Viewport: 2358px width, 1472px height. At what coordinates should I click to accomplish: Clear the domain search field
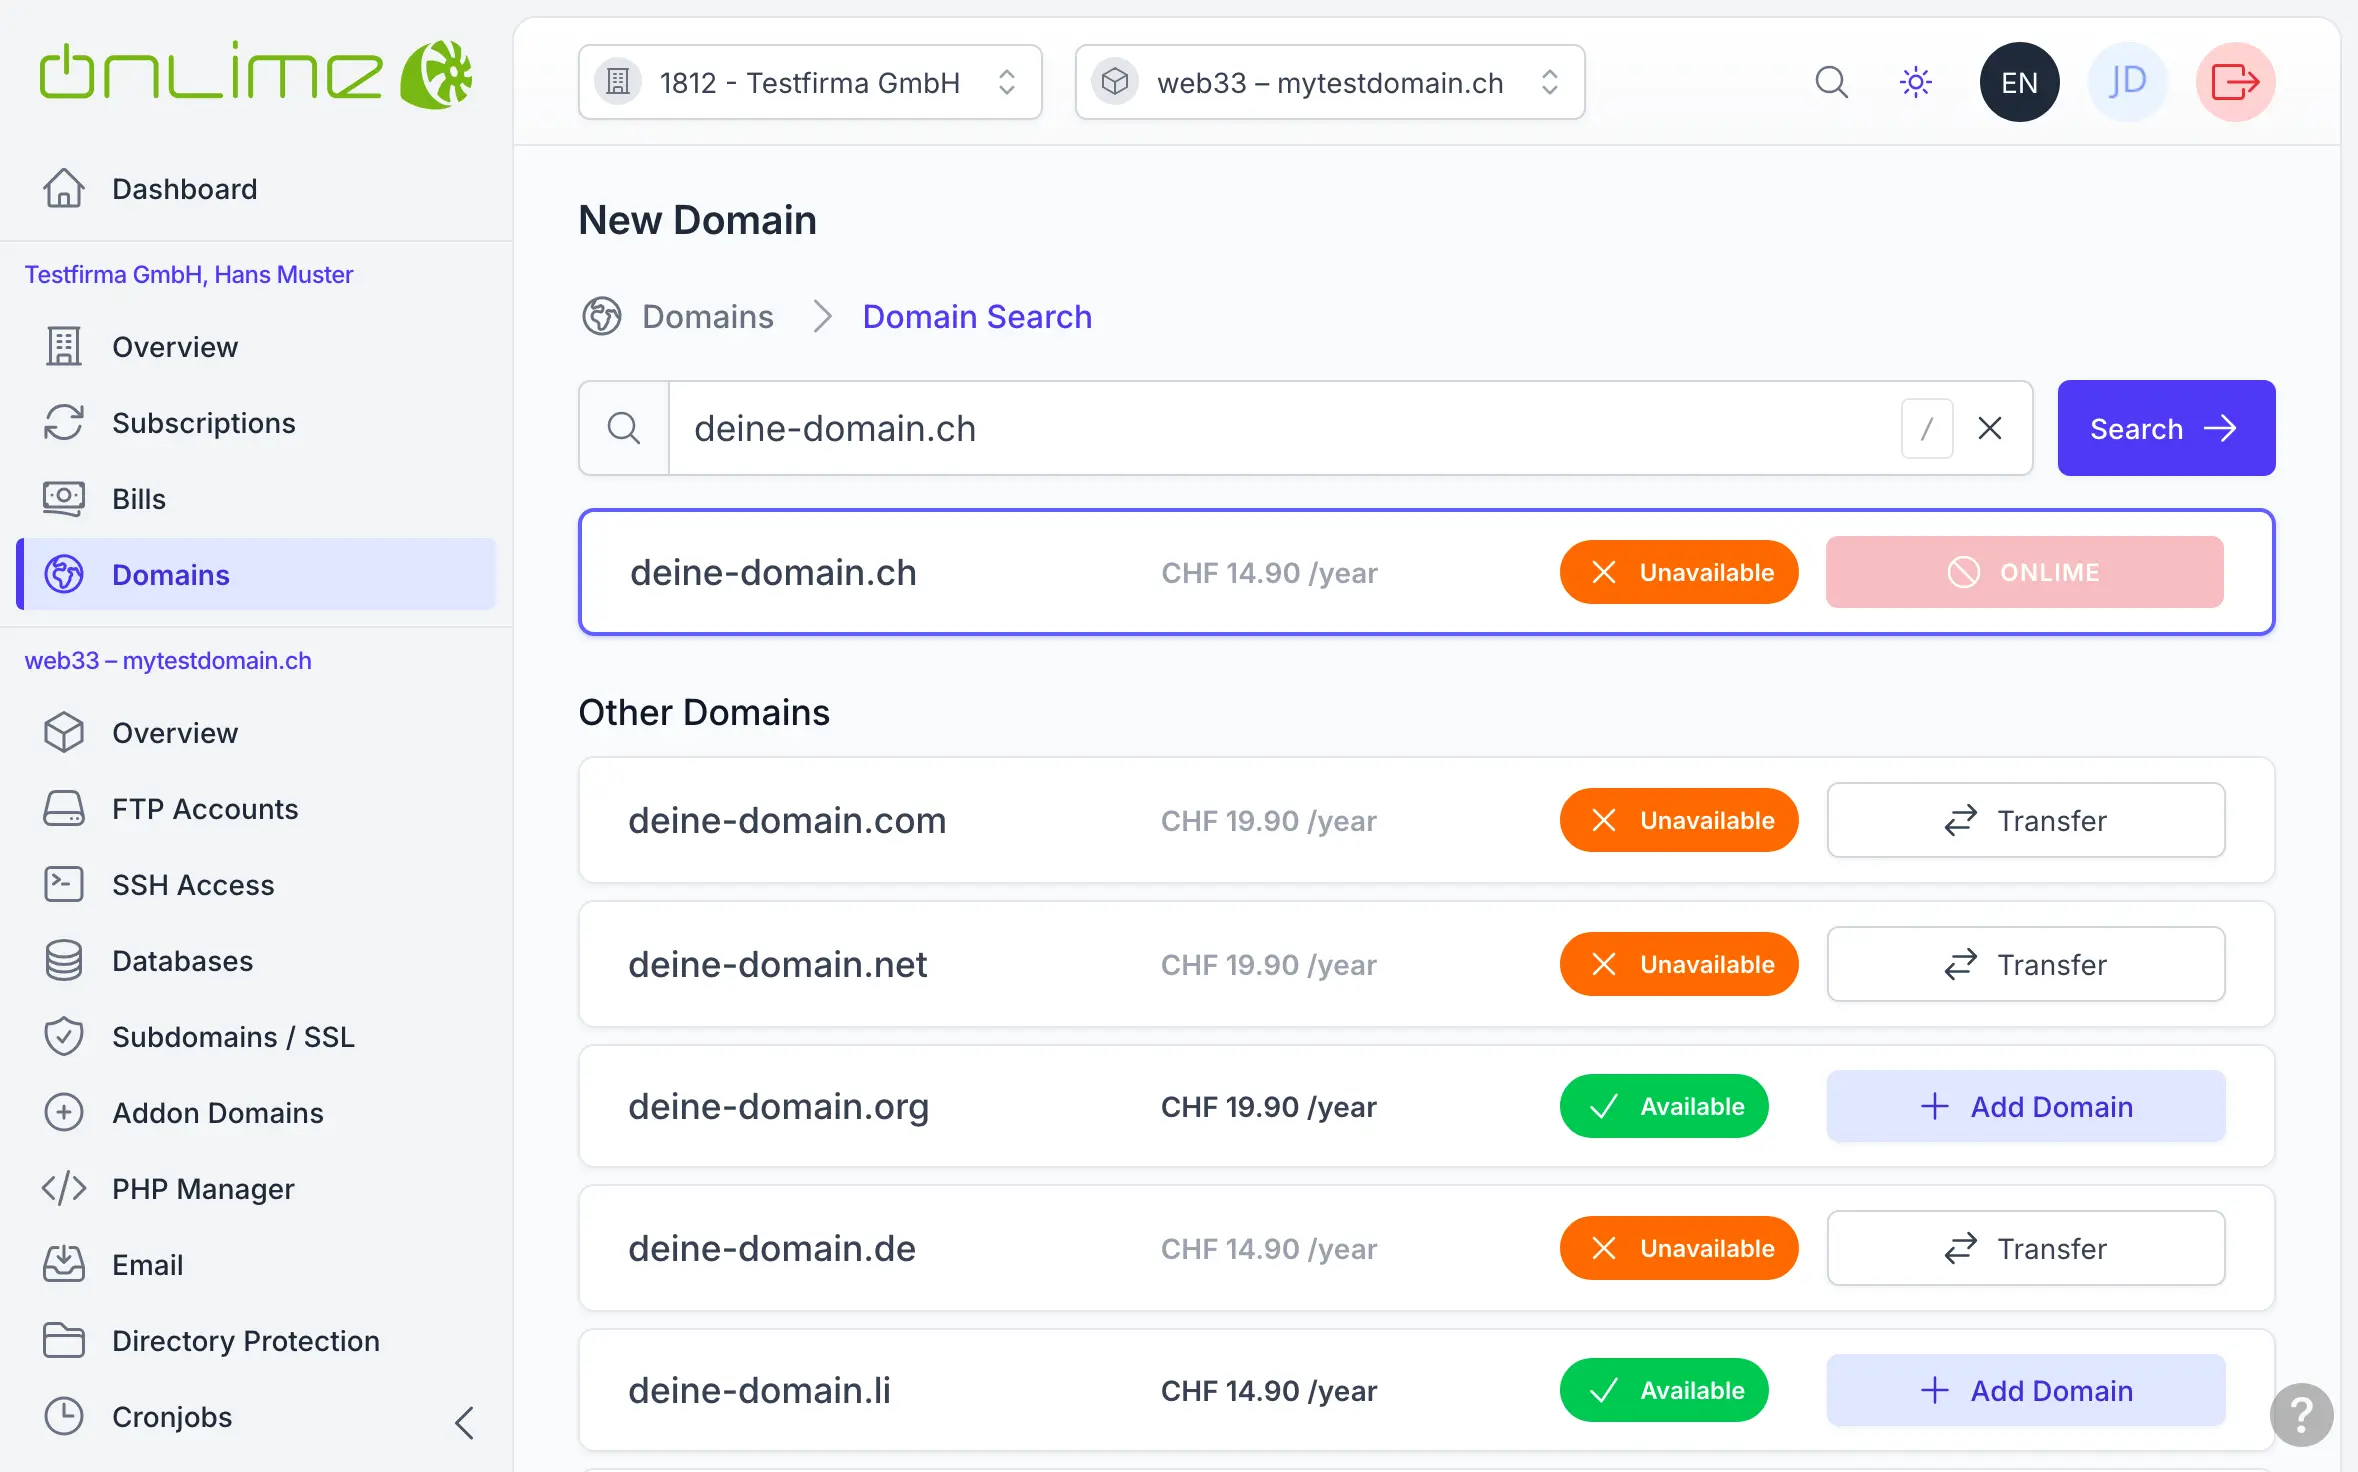(x=1990, y=428)
